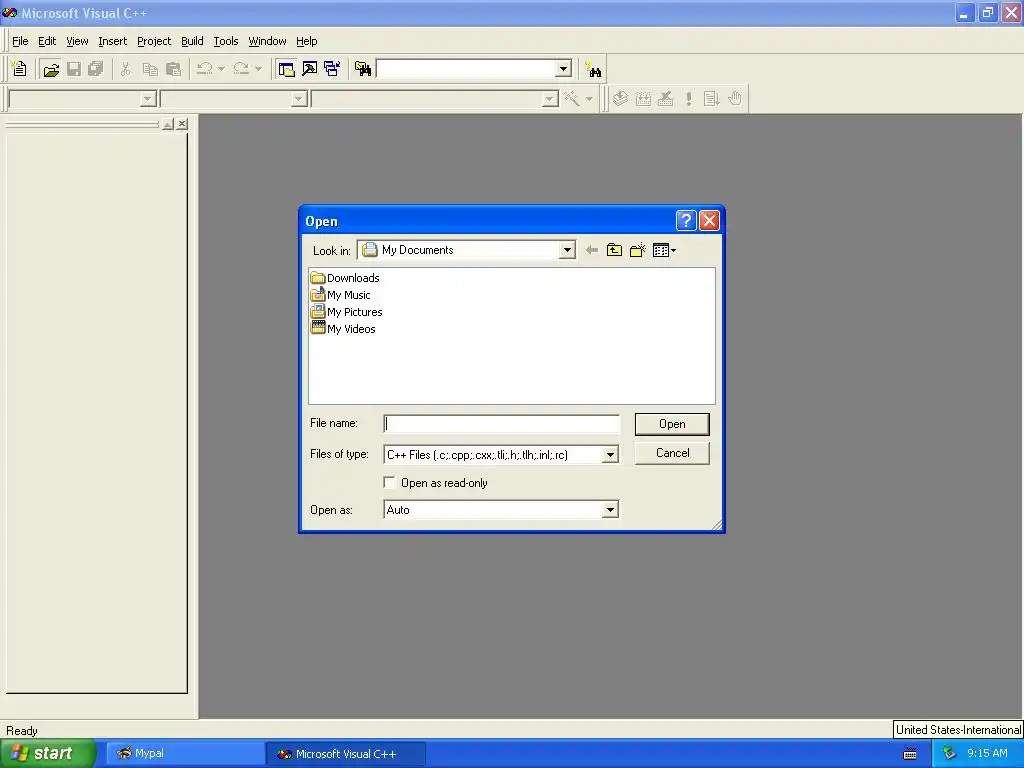This screenshot has height=768, width=1024.
Task: Click Microsoft Visual C++ taskbar button
Action: [x=345, y=754]
